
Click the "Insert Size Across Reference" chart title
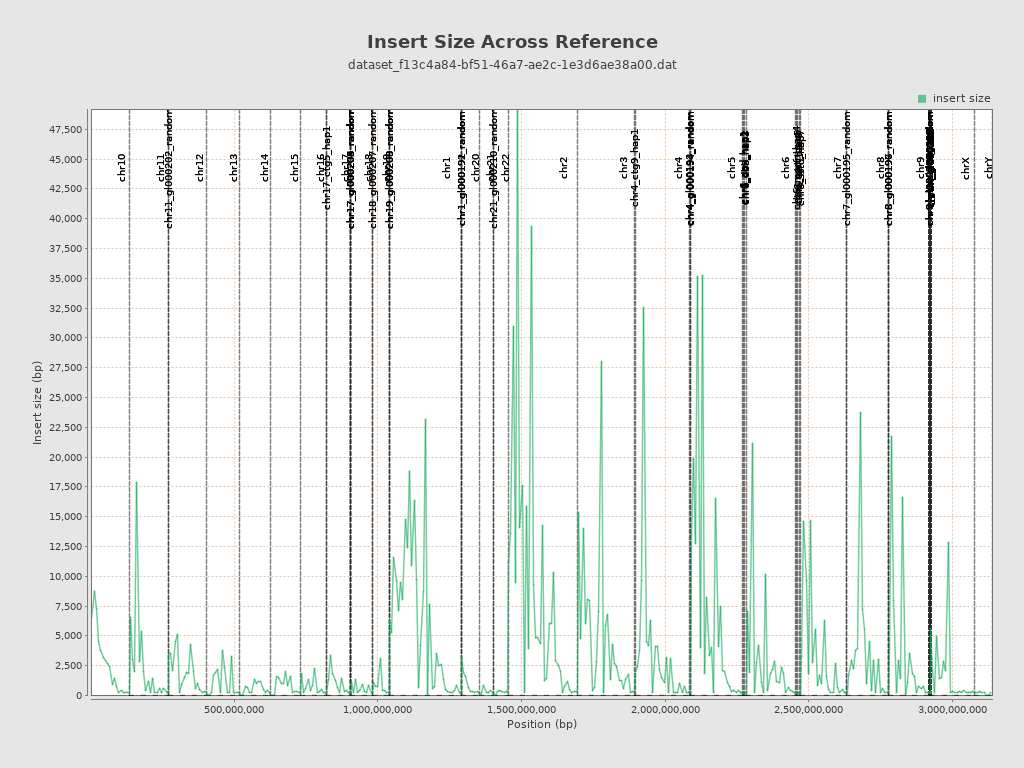[512, 42]
